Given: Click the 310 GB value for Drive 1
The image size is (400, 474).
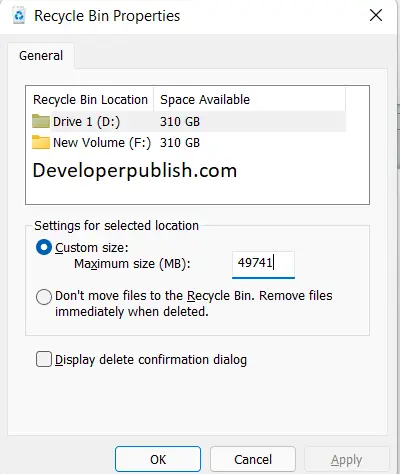Looking at the screenshot, I should pos(180,121).
